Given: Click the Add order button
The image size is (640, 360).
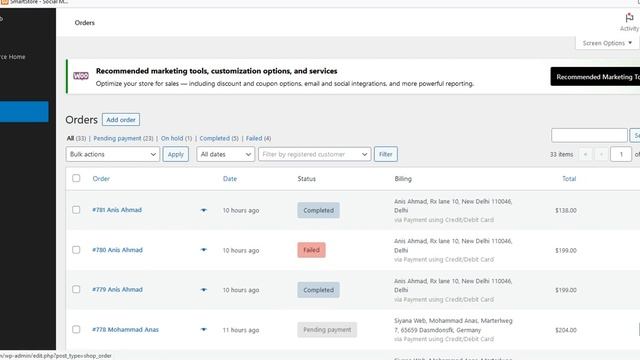Looking at the screenshot, I should [x=121, y=120].
